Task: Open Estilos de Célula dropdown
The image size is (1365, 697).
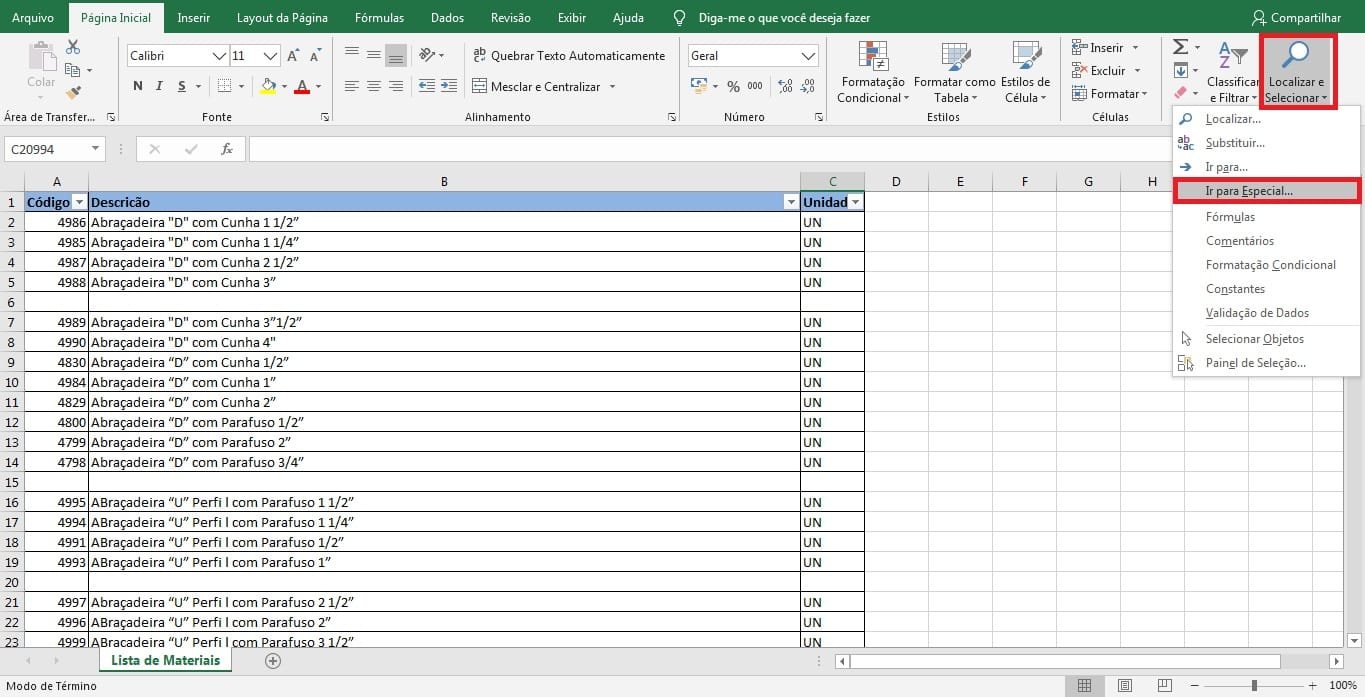Action: [1025, 72]
